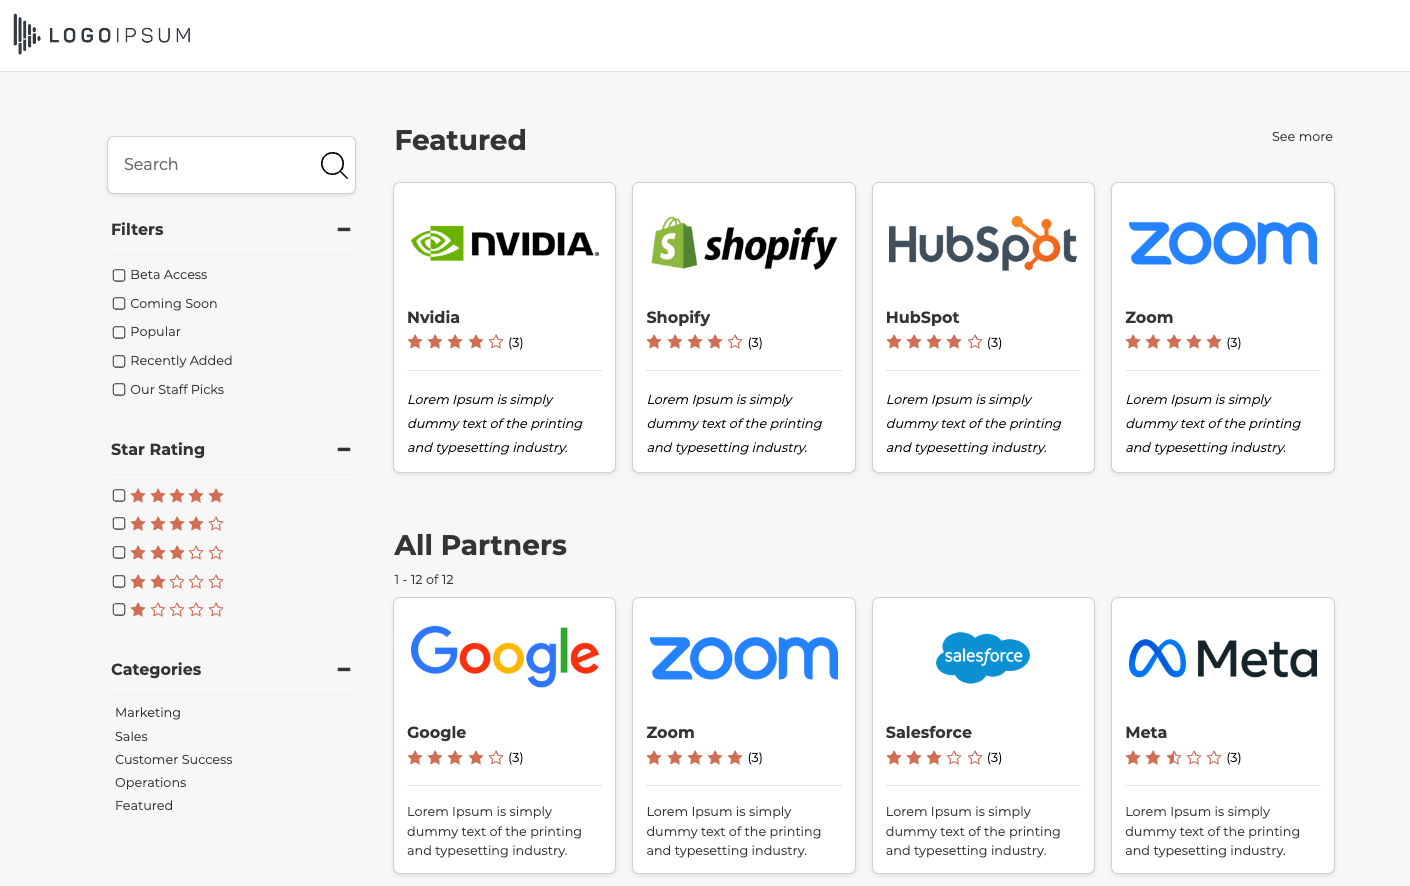Viewport: 1410px width, 886px height.
Task: Open the Meta logo image
Action: click(x=1223, y=658)
